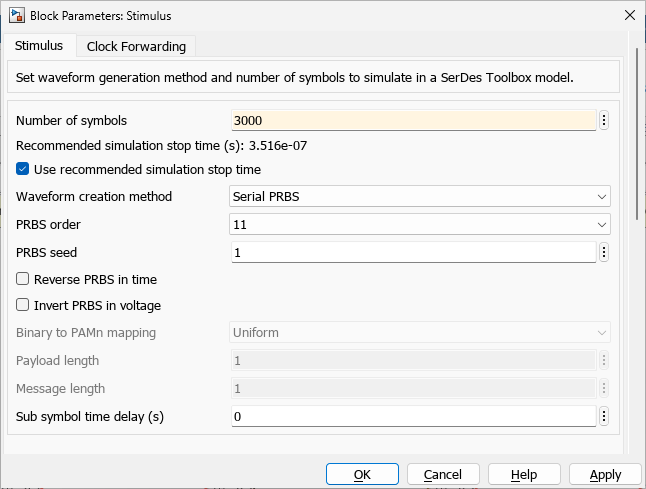Open Help for the Stimulus block
The image size is (646, 489).
(x=523, y=474)
